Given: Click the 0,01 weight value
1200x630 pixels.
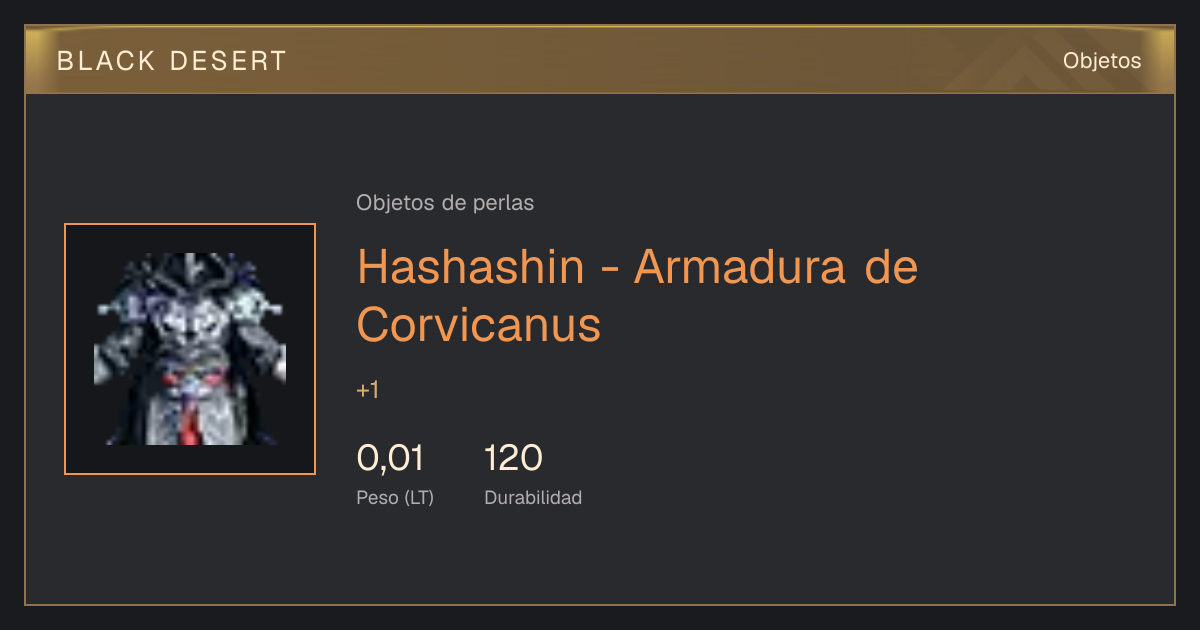Looking at the screenshot, I should pos(390,458).
